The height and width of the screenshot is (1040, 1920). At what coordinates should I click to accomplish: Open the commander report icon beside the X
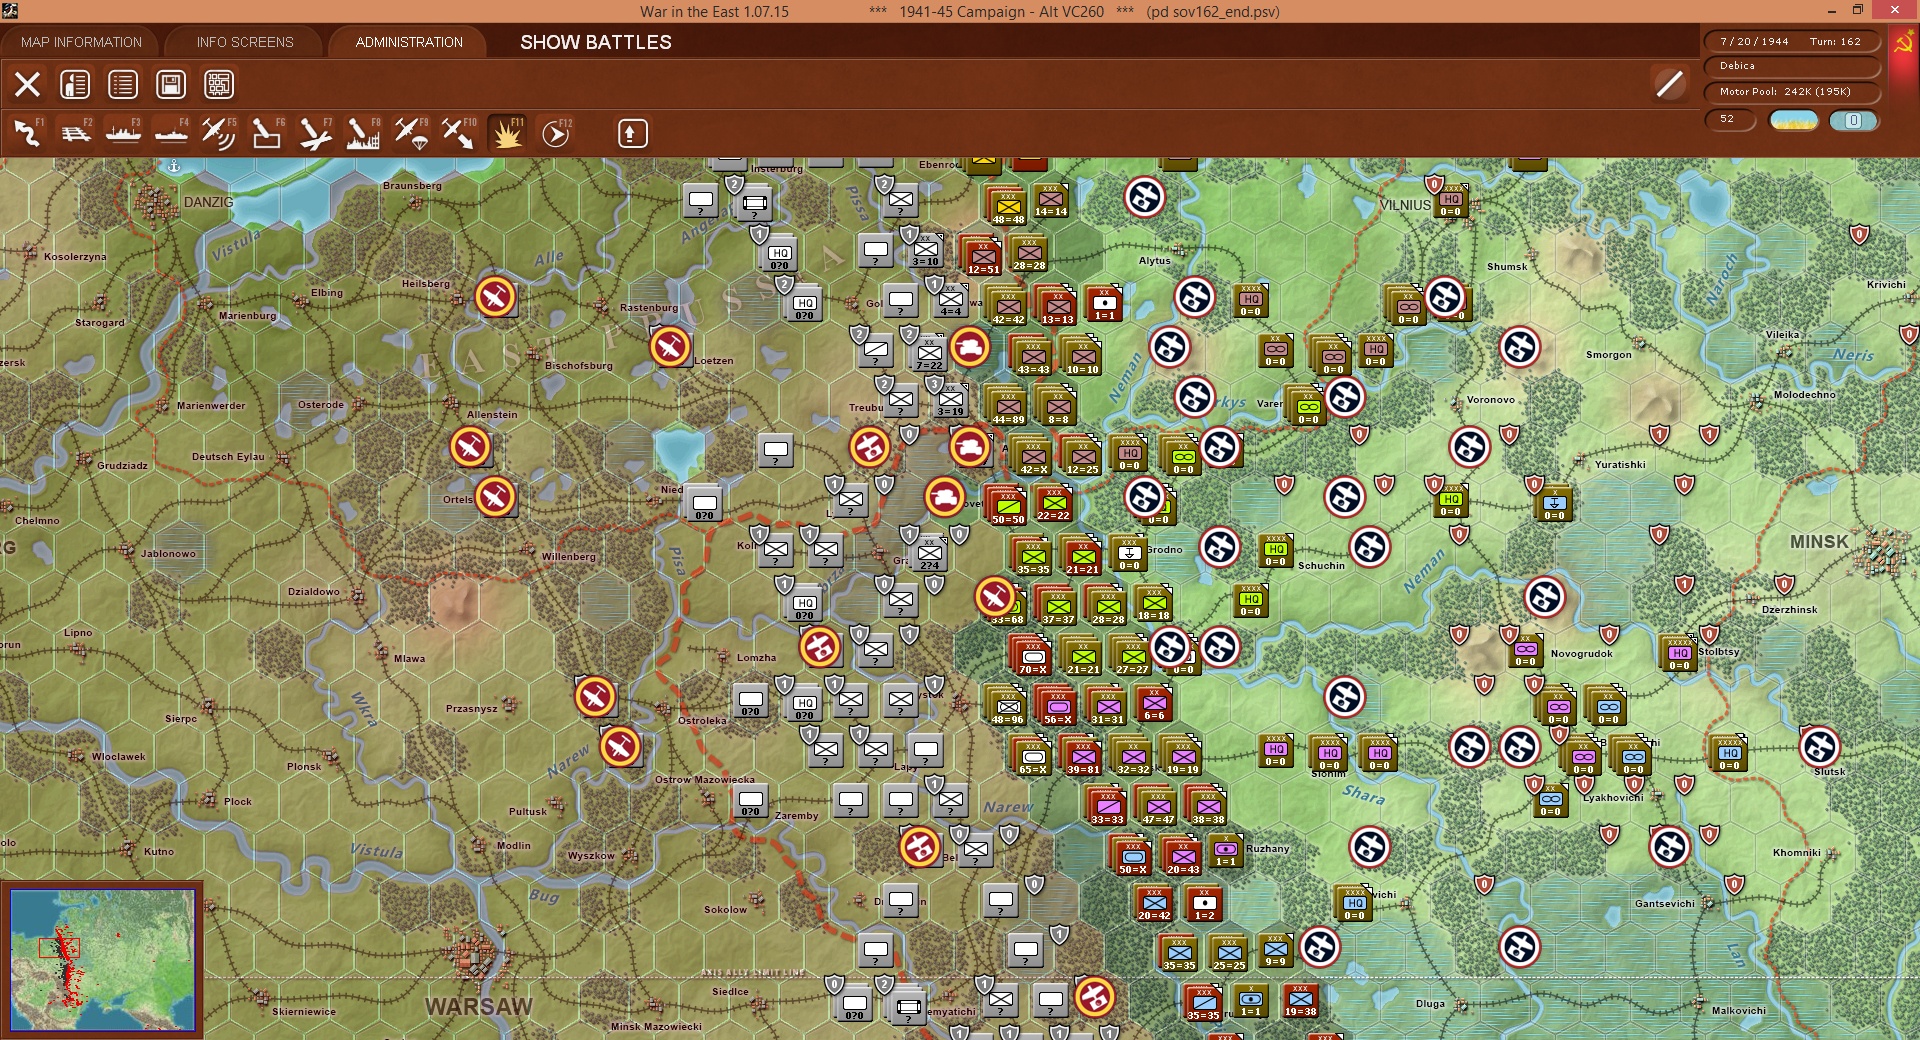click(x=75, y=85)
